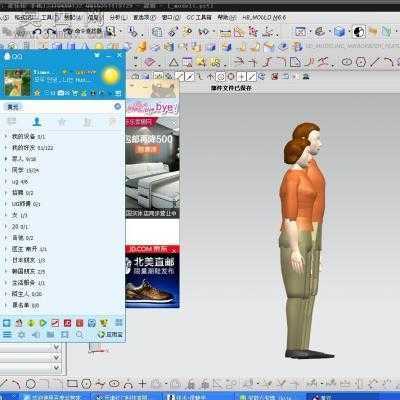
Task: Click the green play icon in QQ apps row
Action: 43,323
